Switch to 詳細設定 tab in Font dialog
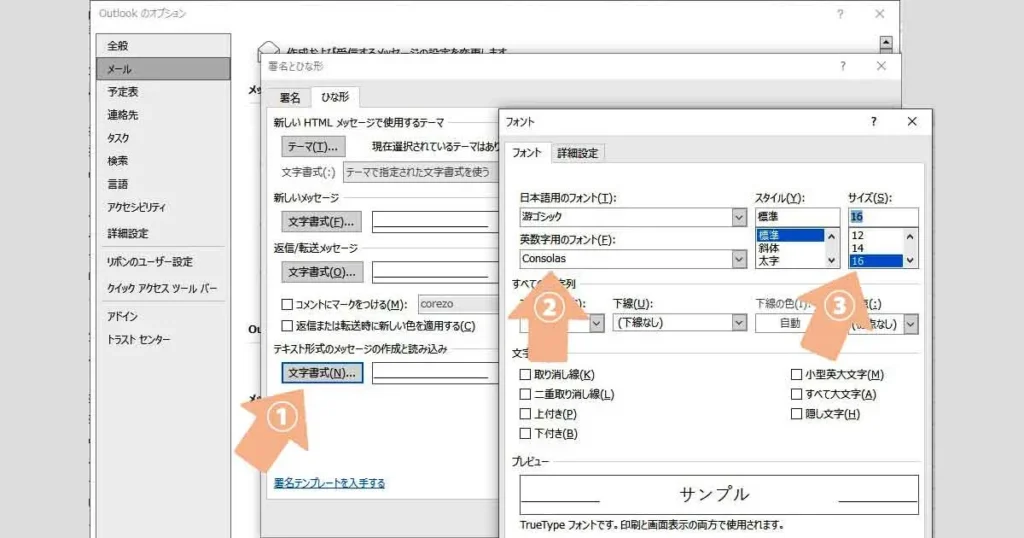 click(x=577, y=153)
